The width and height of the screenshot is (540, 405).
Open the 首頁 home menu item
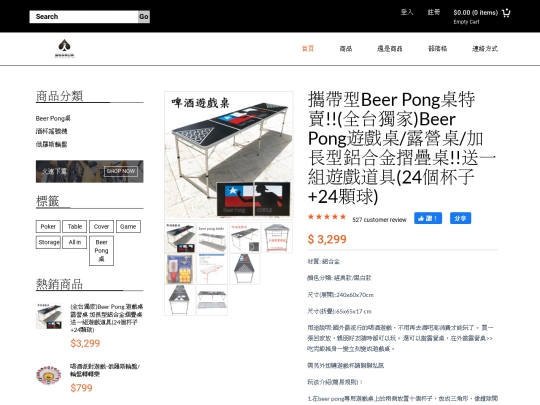click(308, 49)
